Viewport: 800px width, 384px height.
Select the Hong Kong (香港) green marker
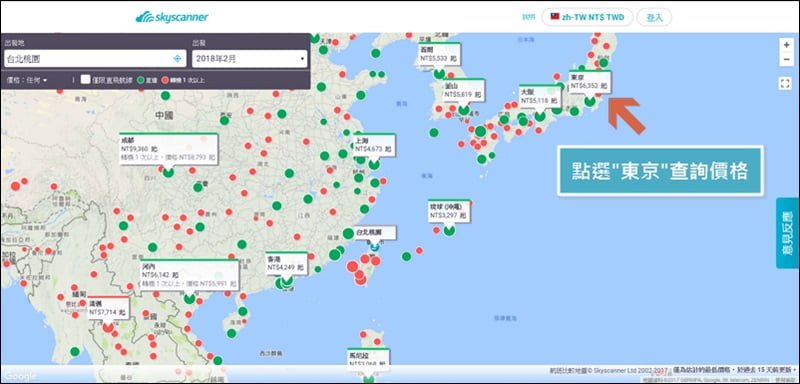tap(287, 280)
